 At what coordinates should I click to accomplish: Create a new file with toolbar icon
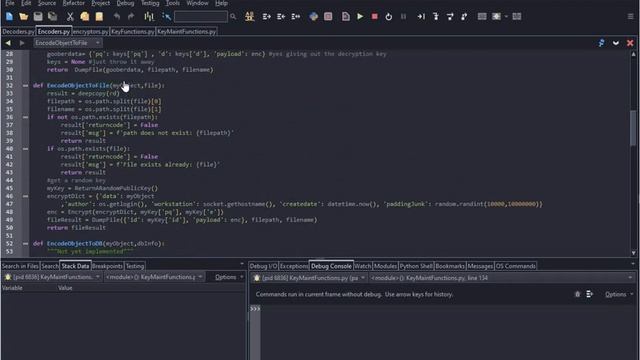pos(9,16)
